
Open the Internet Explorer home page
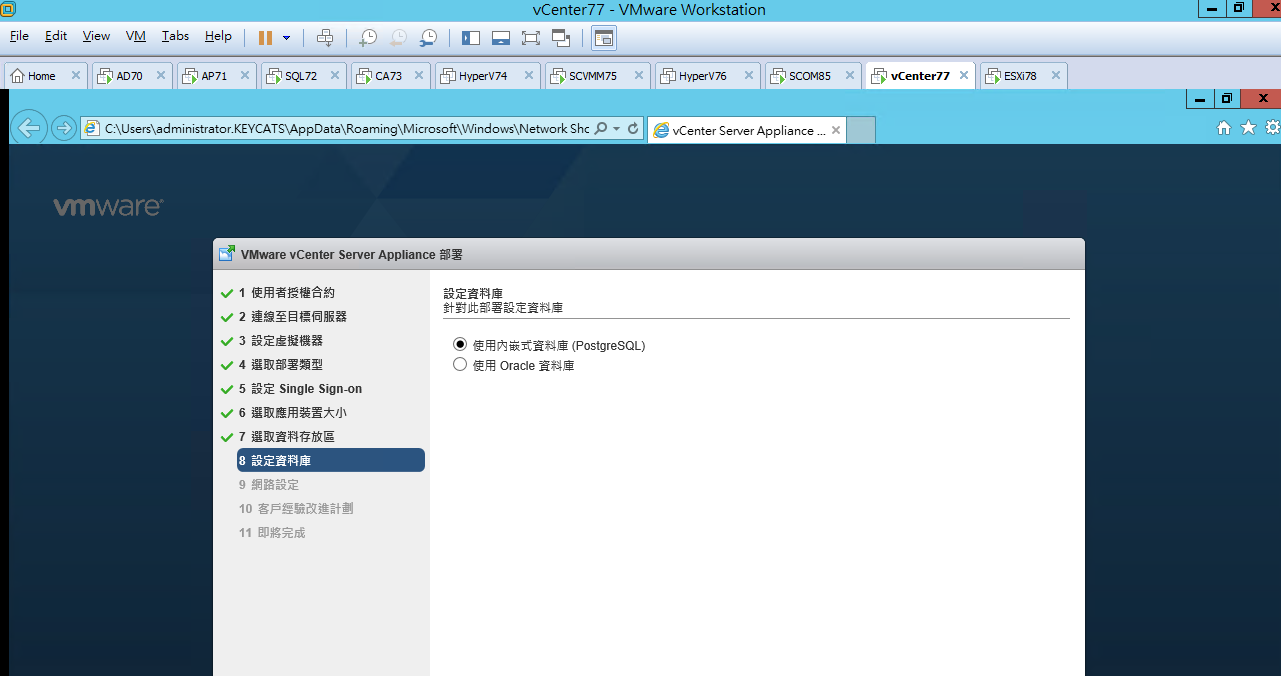pos(1224,128)
